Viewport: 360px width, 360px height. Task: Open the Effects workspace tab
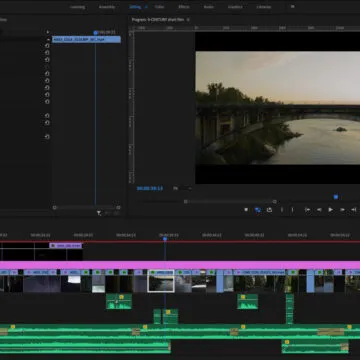pos(184,7)
